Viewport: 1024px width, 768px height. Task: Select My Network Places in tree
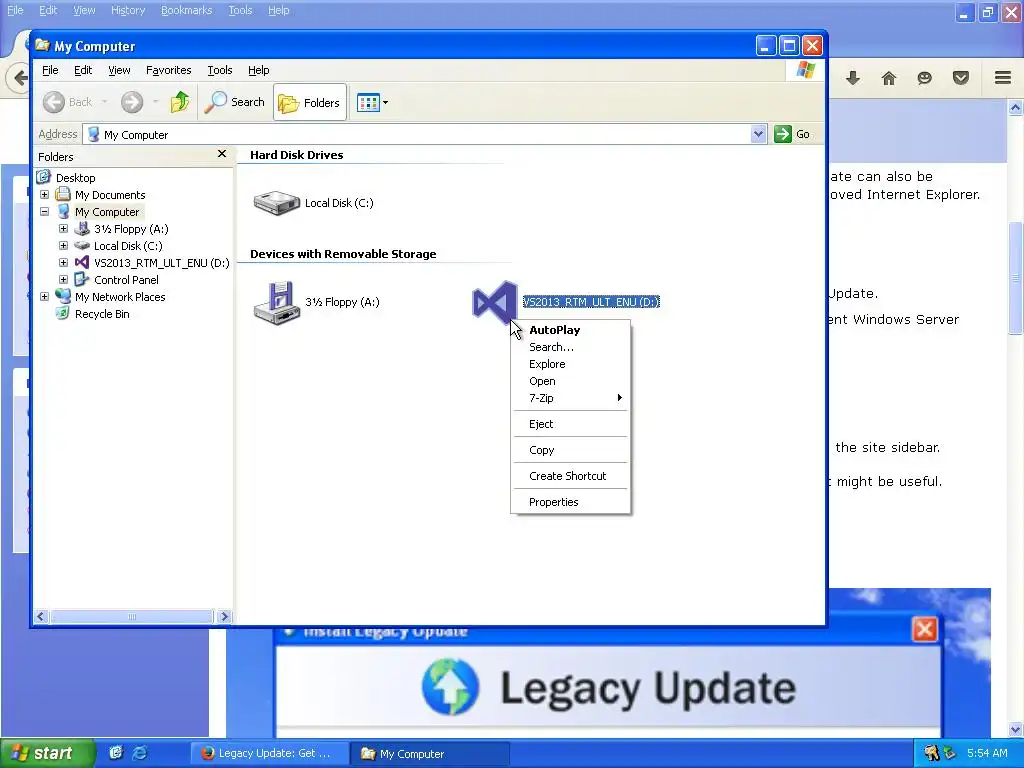click(120, 296)
